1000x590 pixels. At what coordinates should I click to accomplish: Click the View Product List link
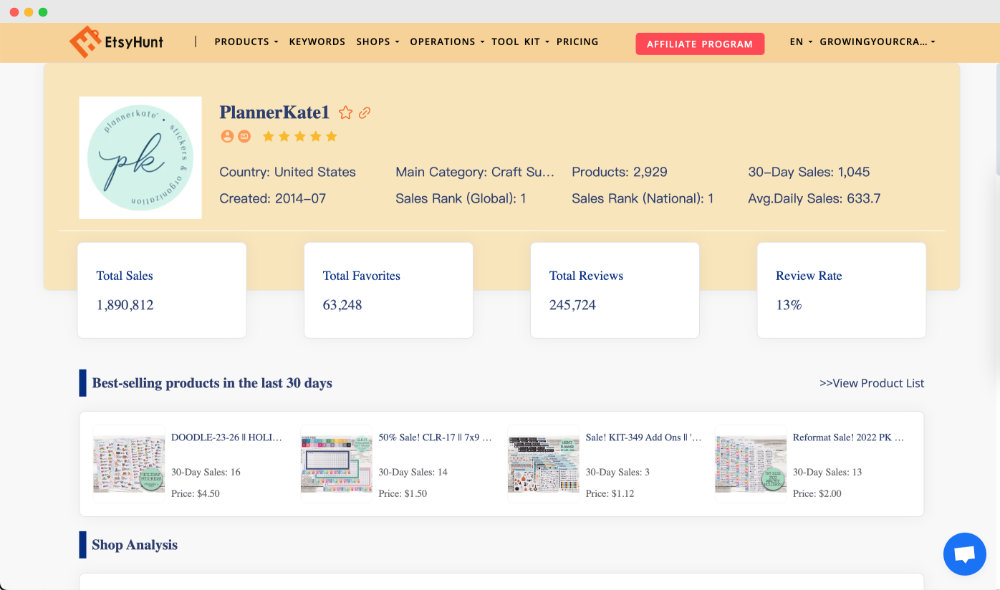871,383
